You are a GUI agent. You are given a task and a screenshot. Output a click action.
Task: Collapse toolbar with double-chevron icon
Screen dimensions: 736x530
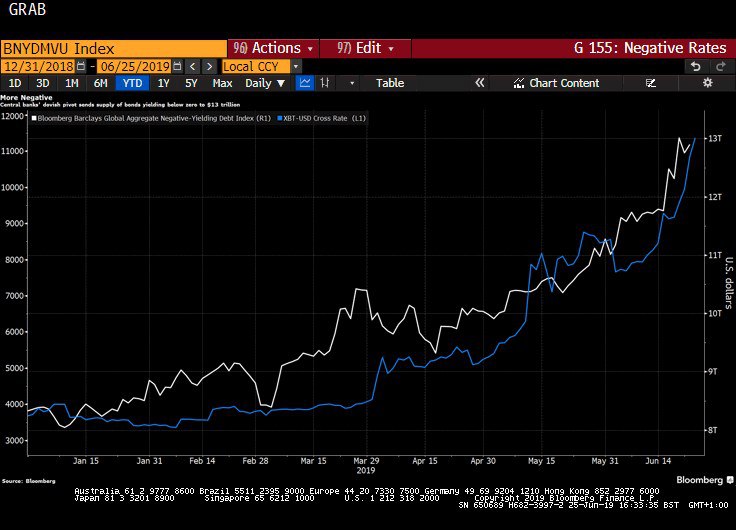pos(479,83)
